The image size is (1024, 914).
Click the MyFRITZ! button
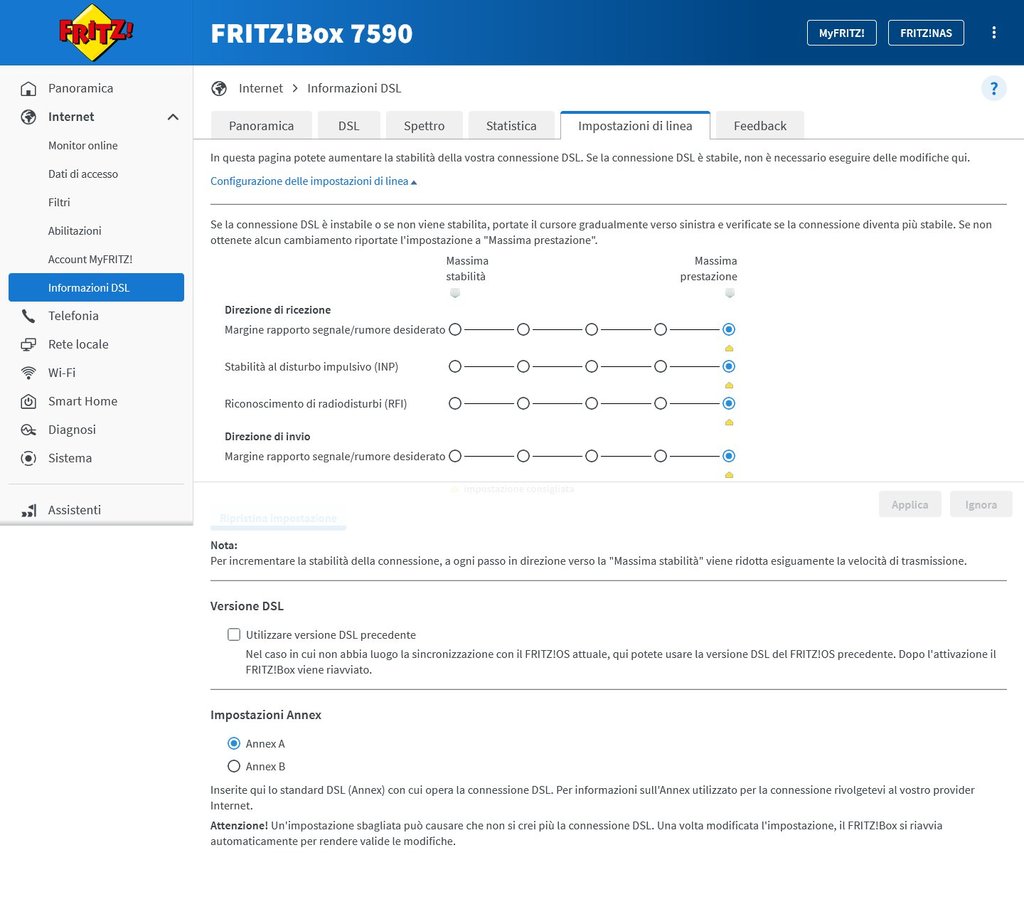[x=841, y=33]
